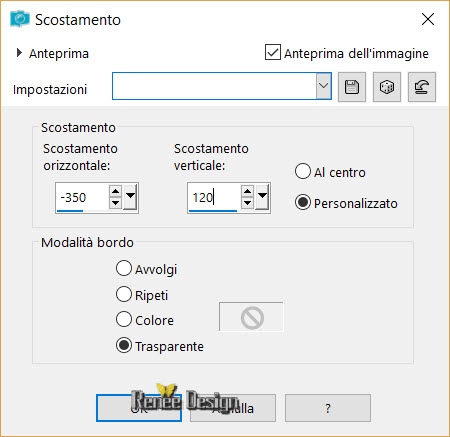Click the PaintShop Pro icon in the title bar
Screen dimensions: 450x437
tap(20, 19)
